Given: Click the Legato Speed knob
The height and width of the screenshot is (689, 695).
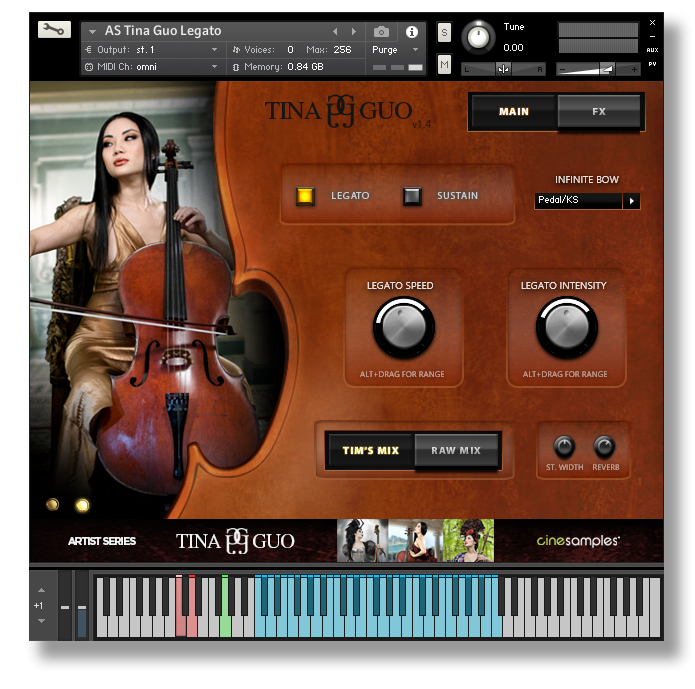Looking at the screenshot, I should pyautogui.click(x=404, y=328).
